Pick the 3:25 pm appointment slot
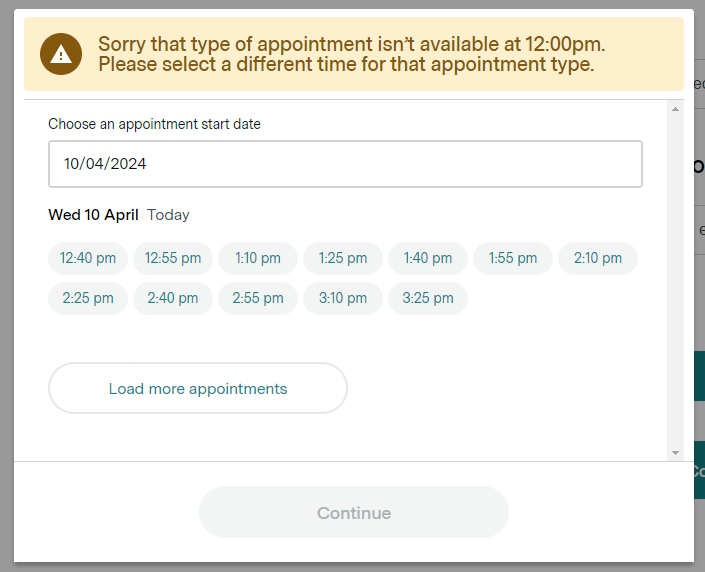 coord(428,298)
